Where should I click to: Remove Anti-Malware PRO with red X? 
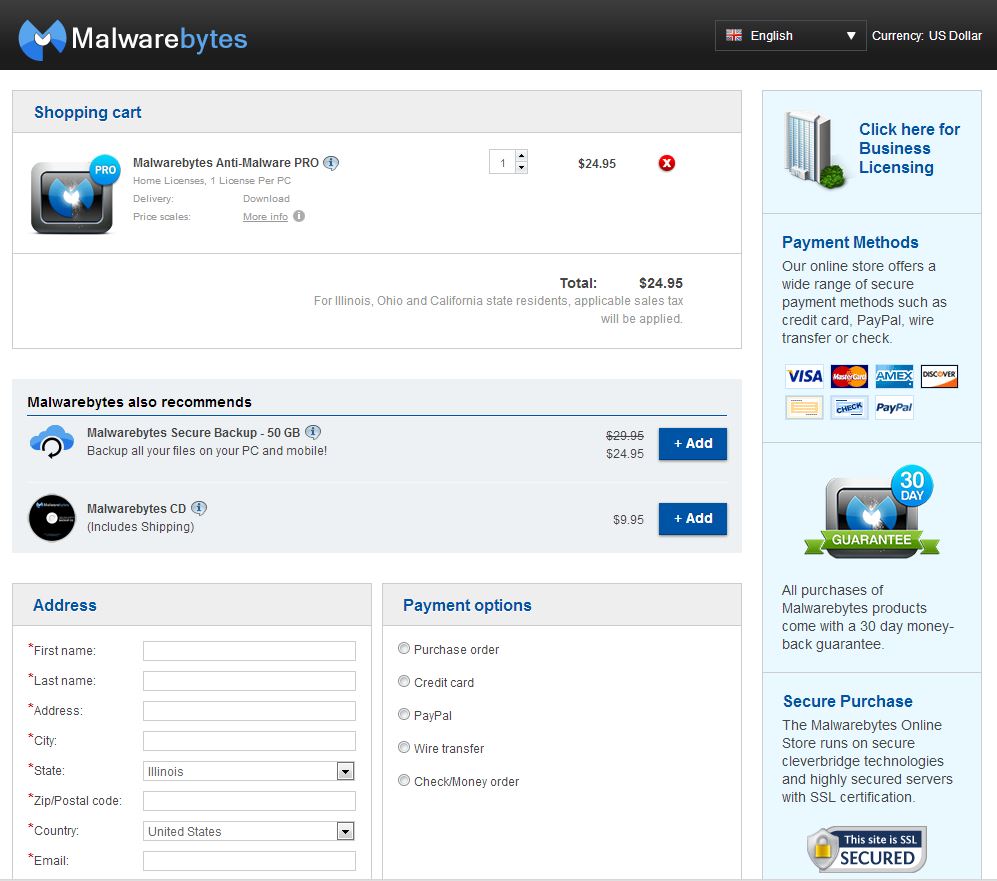[x=666, y=163]
